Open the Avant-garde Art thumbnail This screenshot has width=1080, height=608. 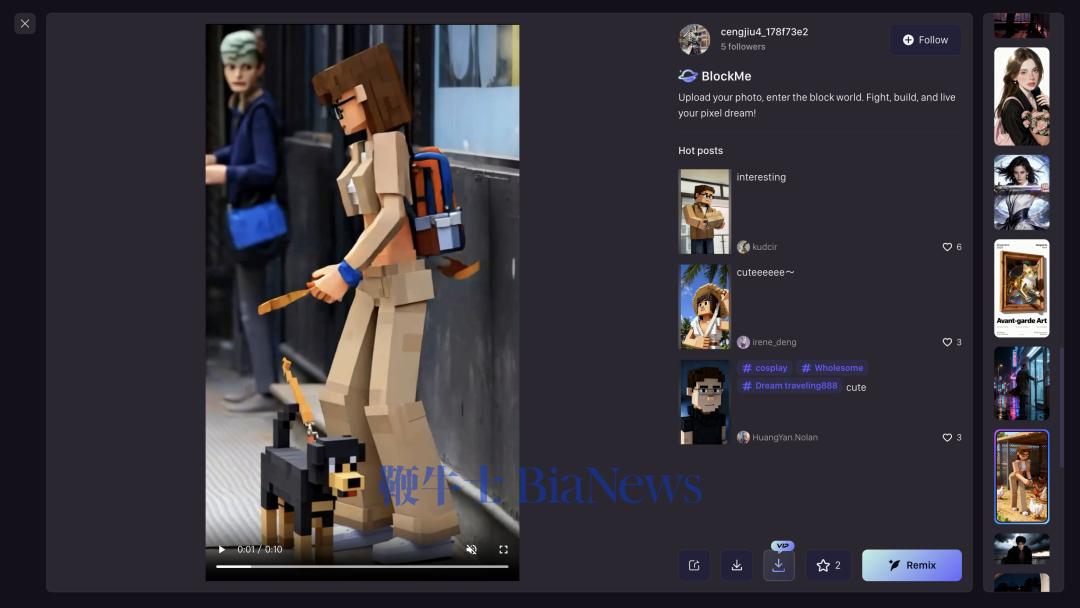tap(1021, 288)
